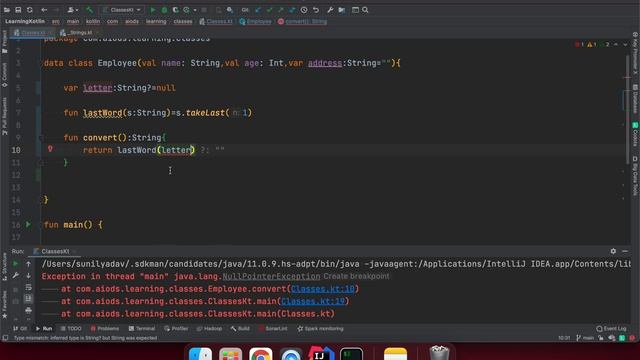Image resolution: width=640 pixels, height=360 pixels.
Task: Run ClassesKt with the green play icon
Action: point(153,10)
